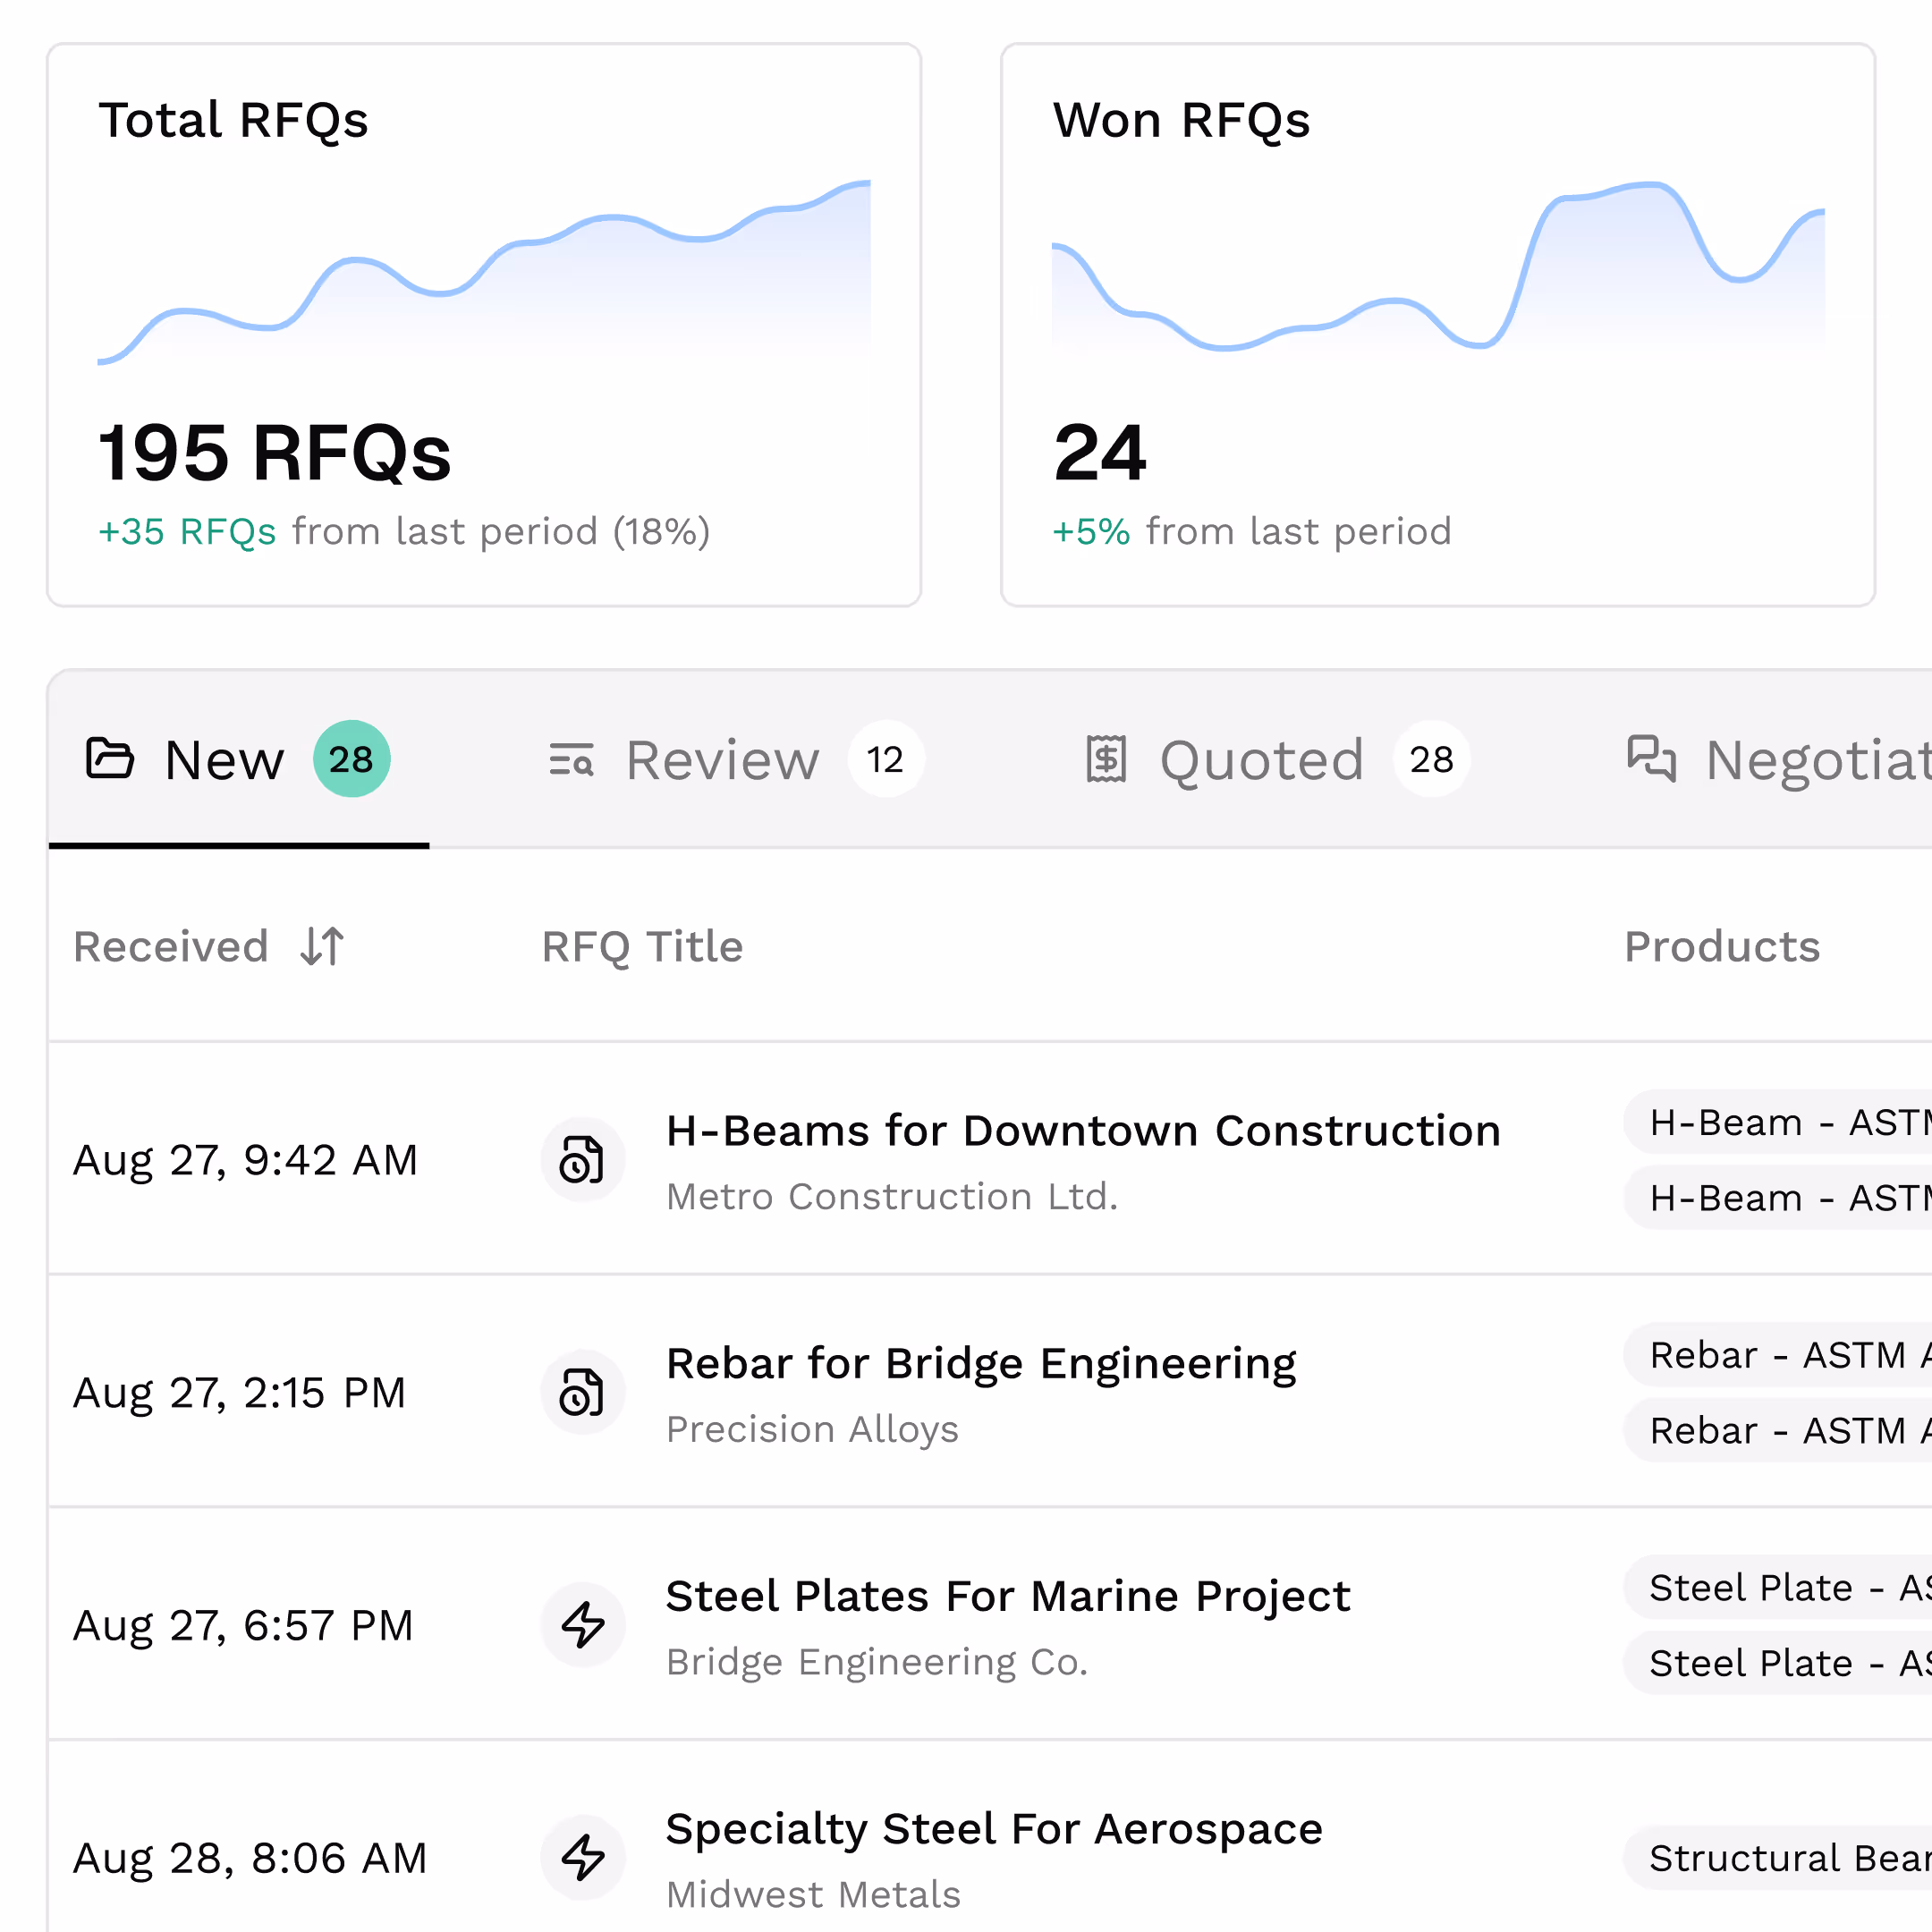Toggle the Received column sort arrows
Viewport: 1932px width, 1932px height.
322,946
